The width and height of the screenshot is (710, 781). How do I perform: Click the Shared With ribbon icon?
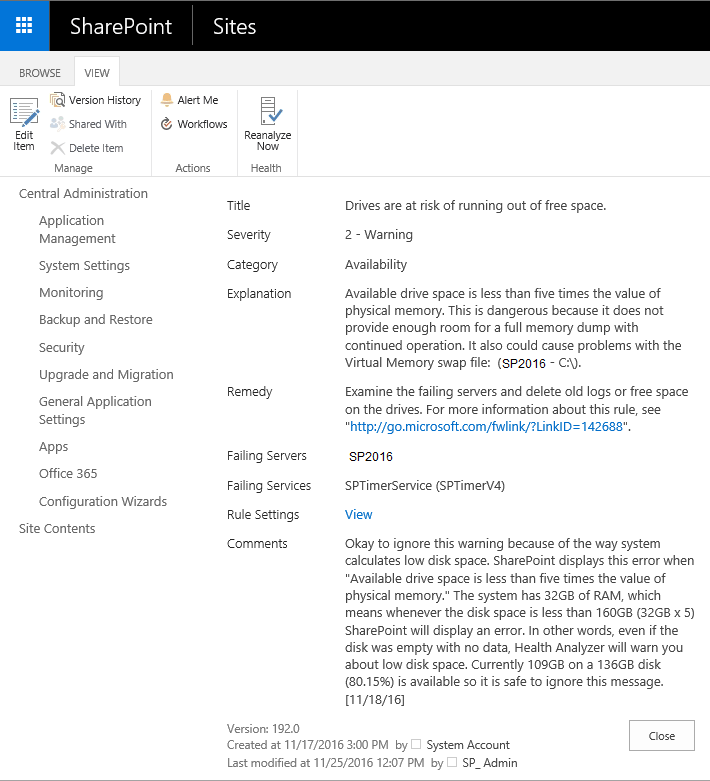(58, 124)
